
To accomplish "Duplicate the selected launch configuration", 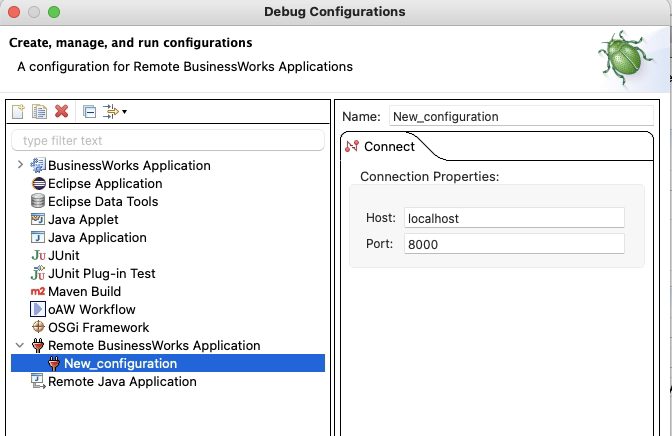I will pos(39,111).
